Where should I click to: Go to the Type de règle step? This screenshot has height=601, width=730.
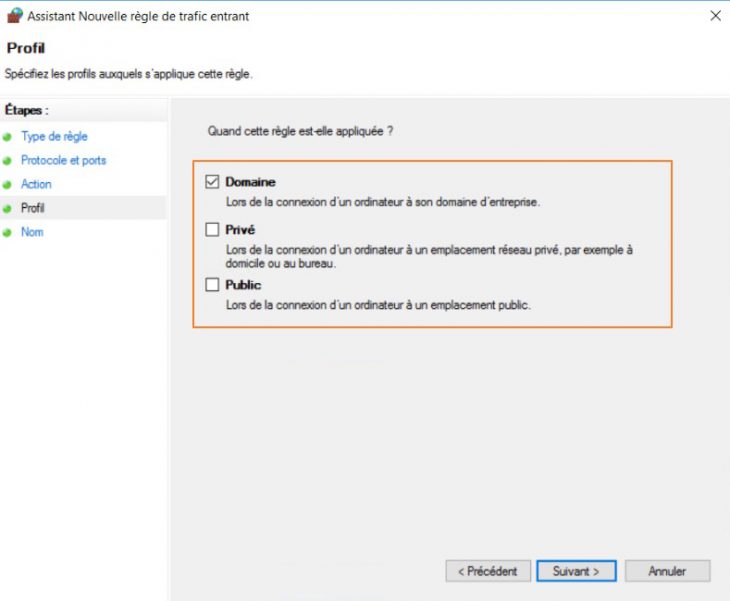pos(54,136)
